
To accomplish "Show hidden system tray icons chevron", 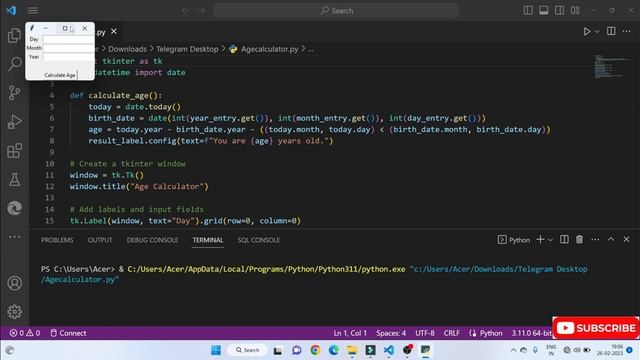I will click(x=513, y=350).
